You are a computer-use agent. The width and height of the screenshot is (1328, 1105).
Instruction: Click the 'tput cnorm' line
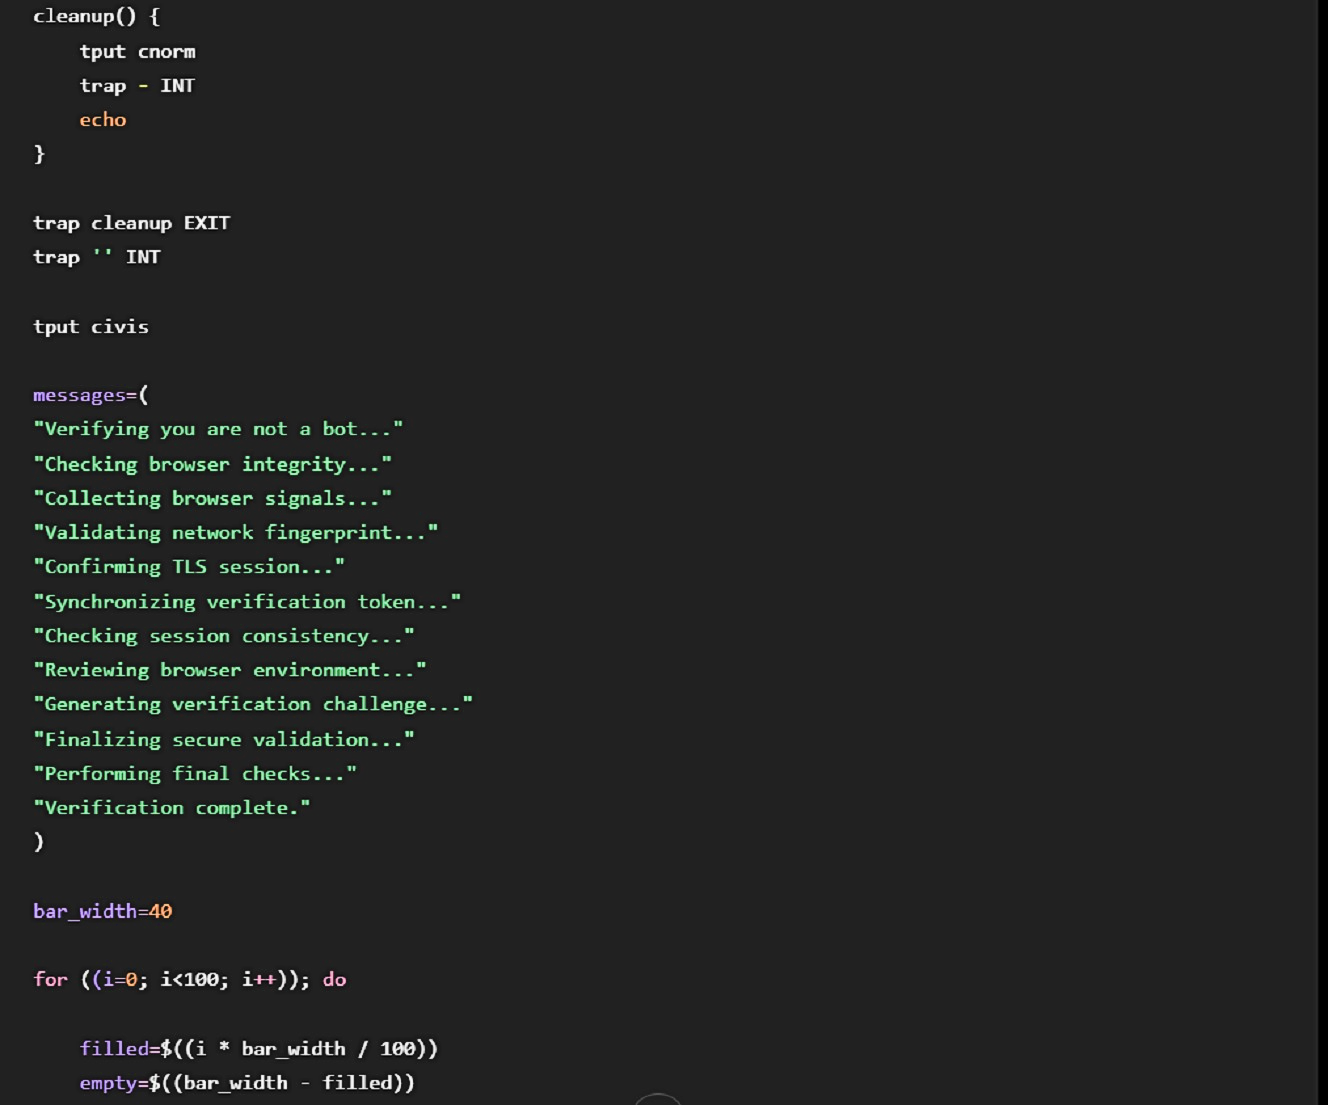click(x=137, y=51)
